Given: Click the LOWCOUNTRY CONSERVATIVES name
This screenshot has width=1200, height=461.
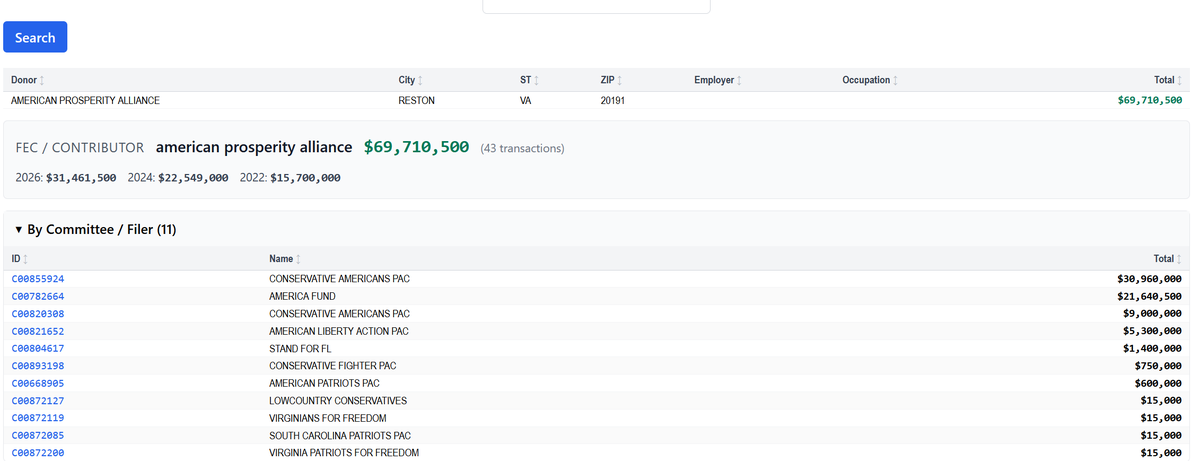Looking at the screenshot, I should (x=338, y=401).
